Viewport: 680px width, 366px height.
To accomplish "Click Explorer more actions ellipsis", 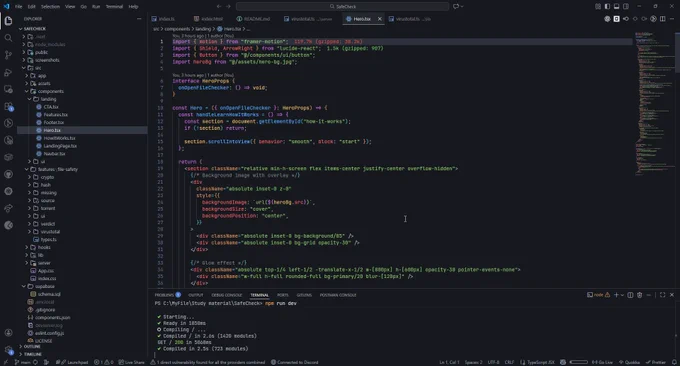I will (139, 19).
